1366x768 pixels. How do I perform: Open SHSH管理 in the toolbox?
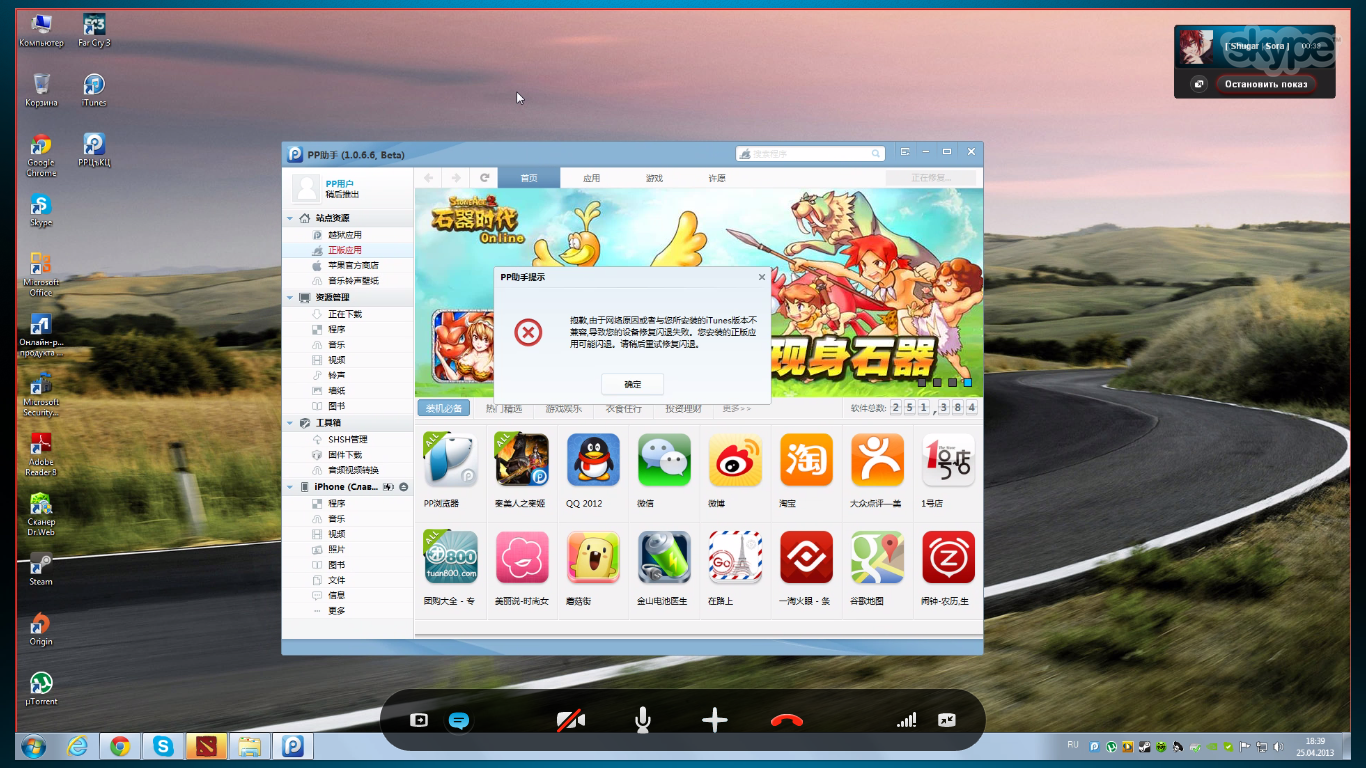pyautogui.click(x=347, y=439)
